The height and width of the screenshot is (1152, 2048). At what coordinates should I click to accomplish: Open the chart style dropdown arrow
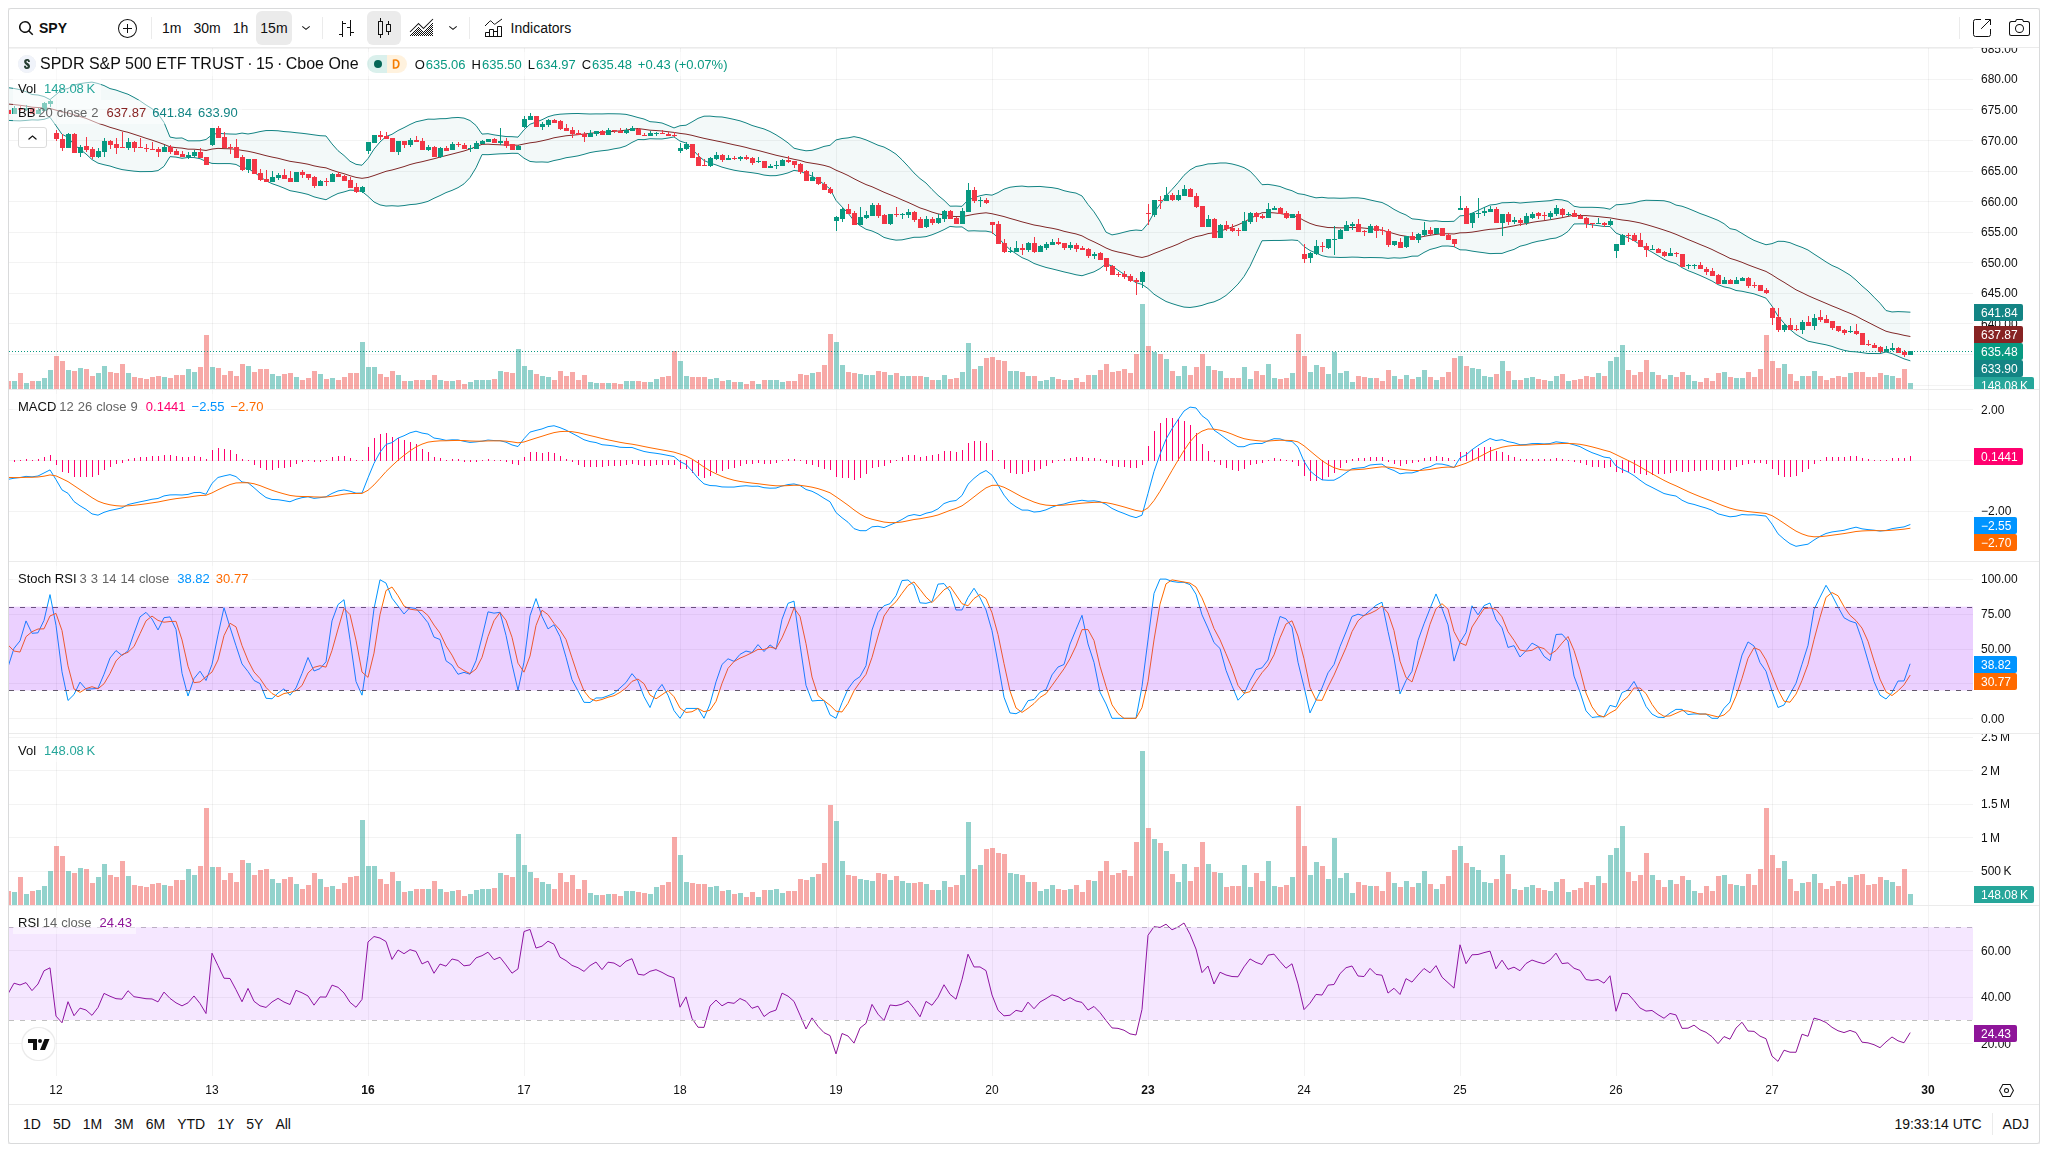(453, 28)
